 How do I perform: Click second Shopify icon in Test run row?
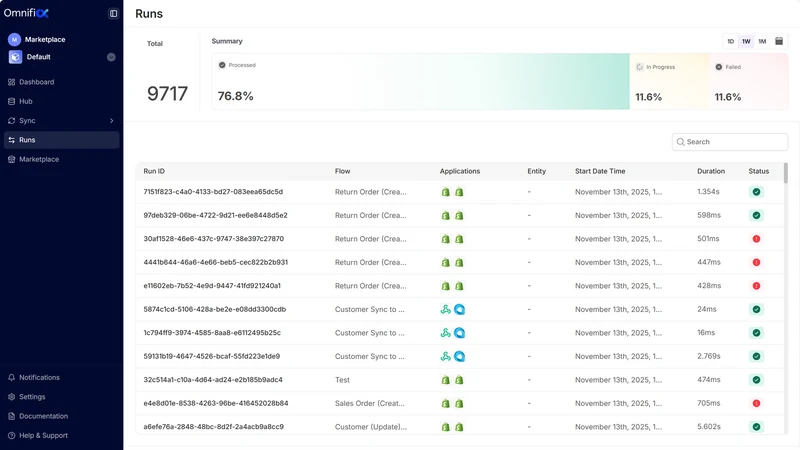click(x=459, y=380)
